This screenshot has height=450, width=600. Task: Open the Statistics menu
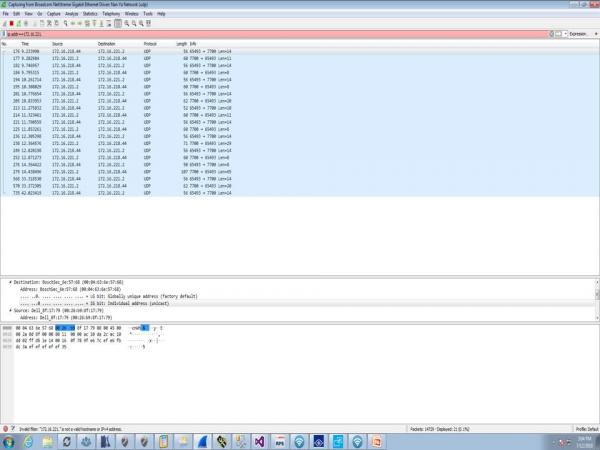click(90, 14)
